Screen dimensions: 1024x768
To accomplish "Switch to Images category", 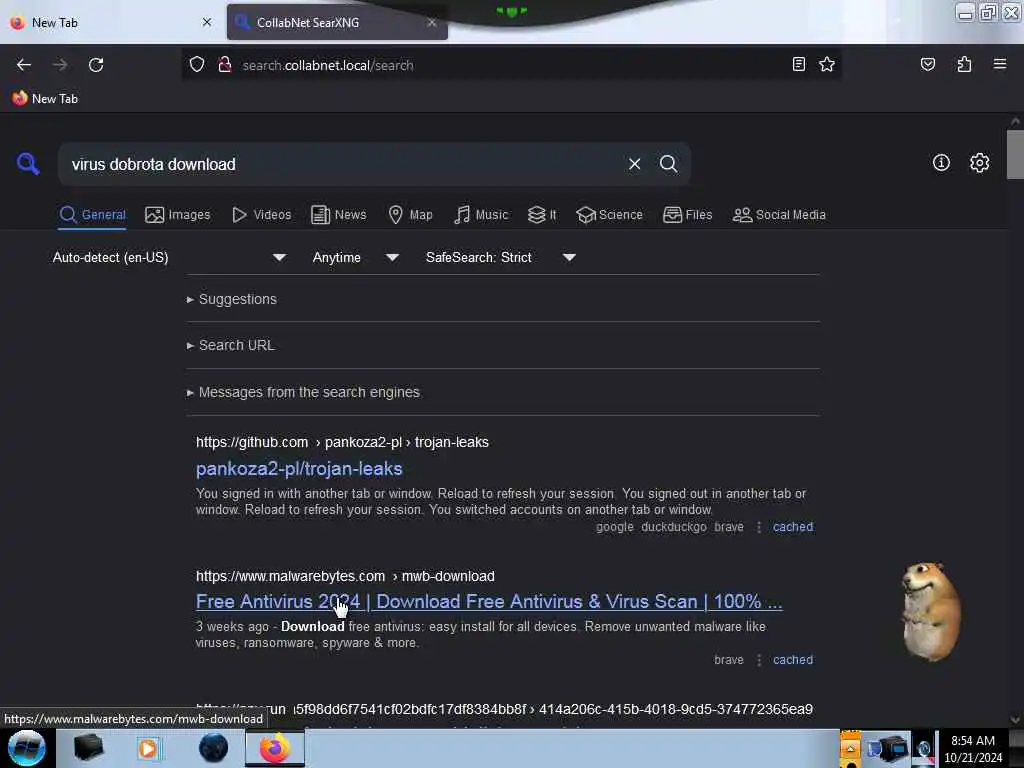I will pyautogui.click(x=178, y=215).
